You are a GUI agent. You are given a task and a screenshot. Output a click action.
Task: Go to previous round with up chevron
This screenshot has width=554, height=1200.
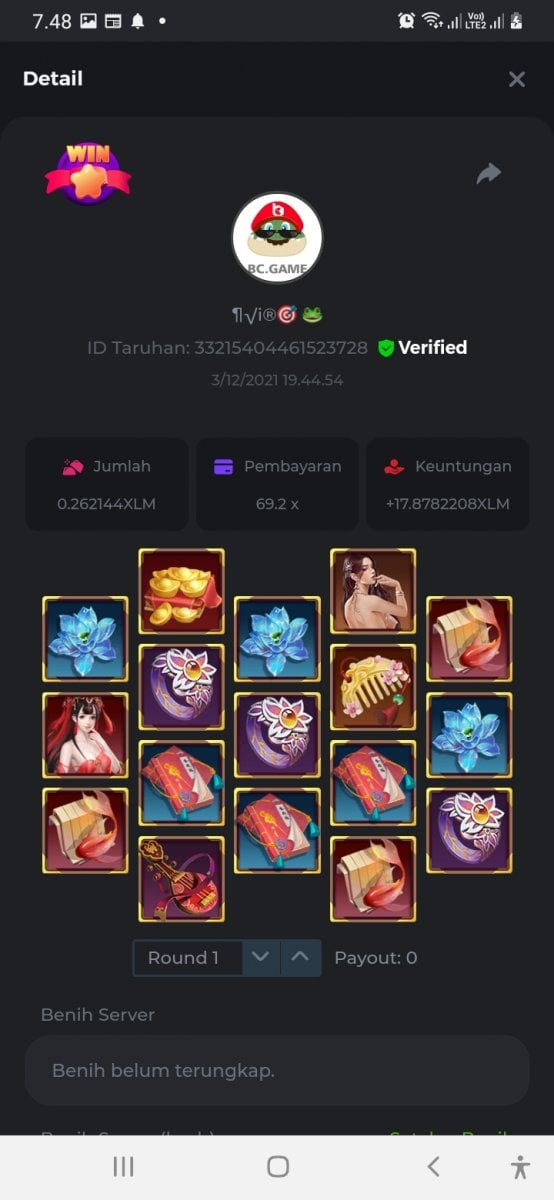point(301,958)
